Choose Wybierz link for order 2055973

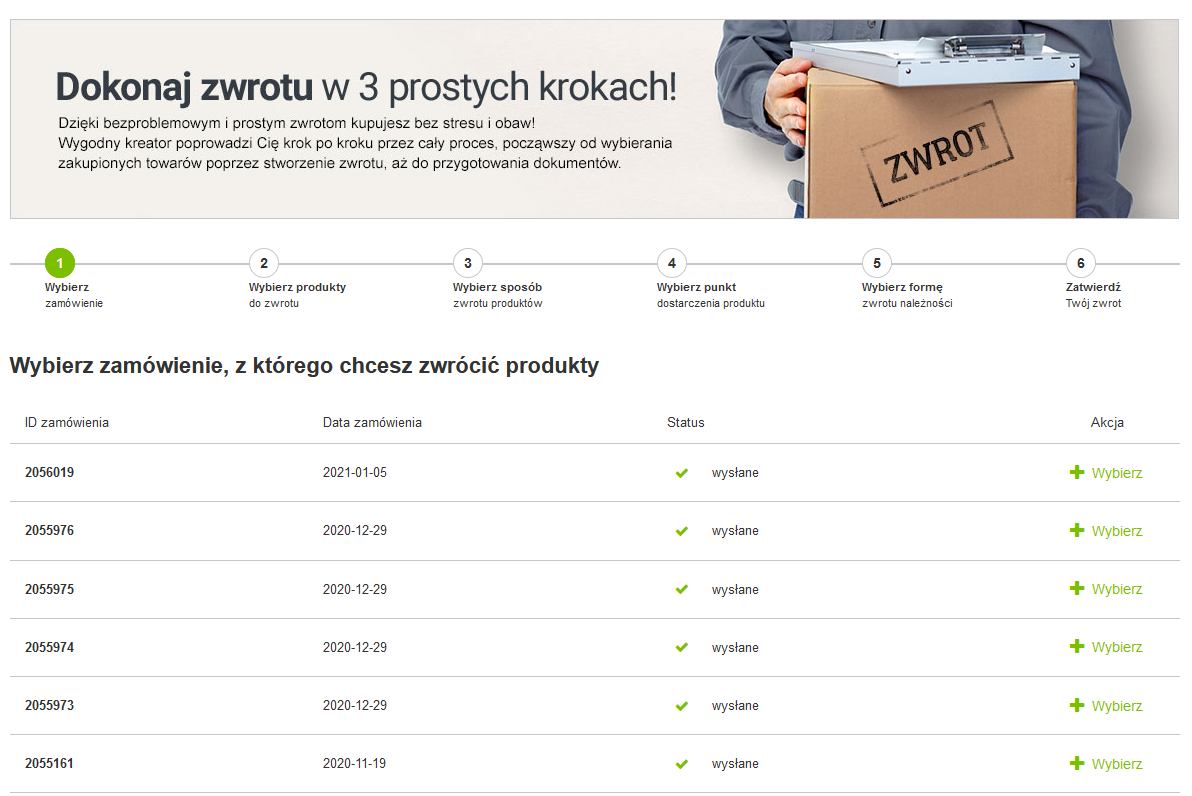[x=1116, y=706]
